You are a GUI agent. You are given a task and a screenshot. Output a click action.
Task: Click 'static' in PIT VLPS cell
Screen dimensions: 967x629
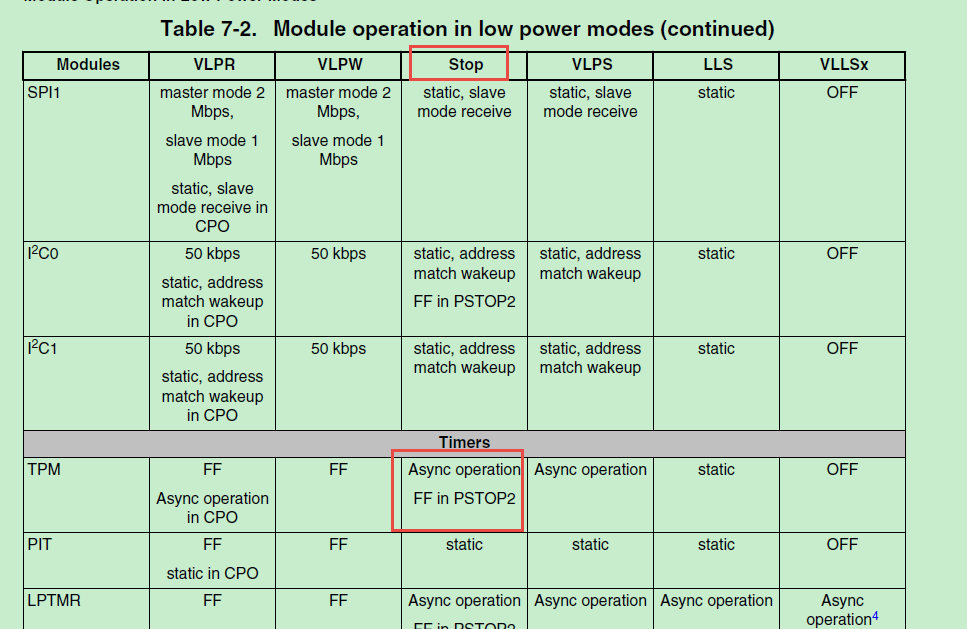tap(590, 545)
